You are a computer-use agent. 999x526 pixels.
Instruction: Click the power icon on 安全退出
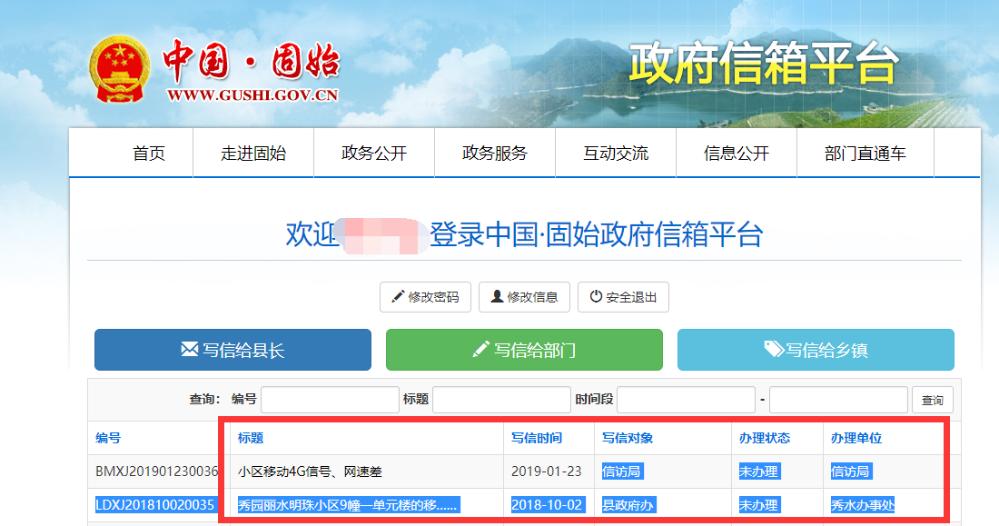pos(596,297)
